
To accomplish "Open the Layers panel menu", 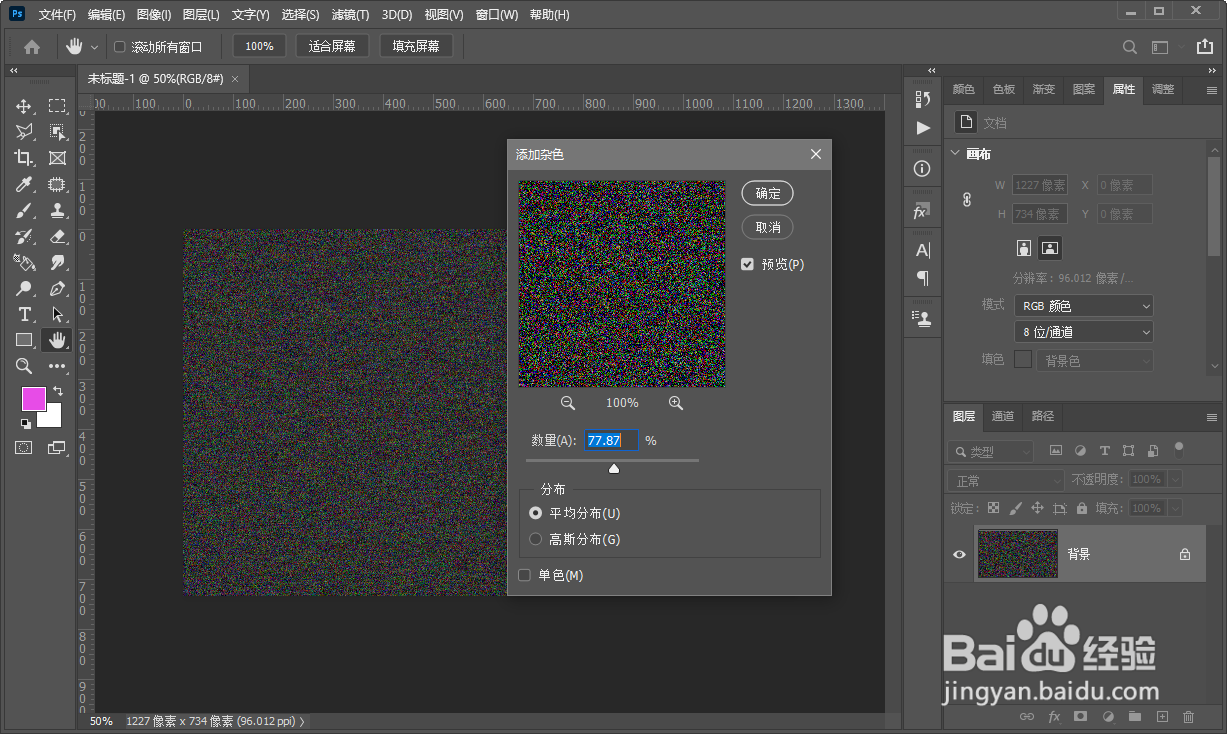I will (1212, 417).
